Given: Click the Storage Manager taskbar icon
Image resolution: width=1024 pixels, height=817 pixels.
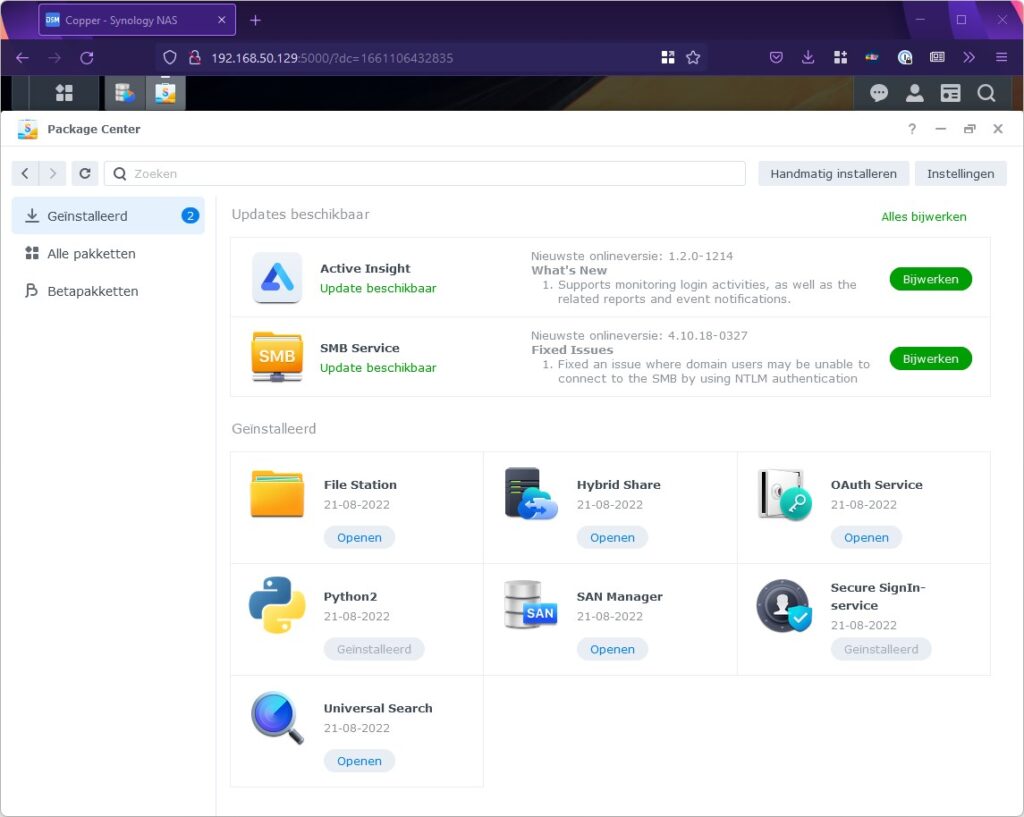Looking at the screenshot, I should [x=125, y=93].
